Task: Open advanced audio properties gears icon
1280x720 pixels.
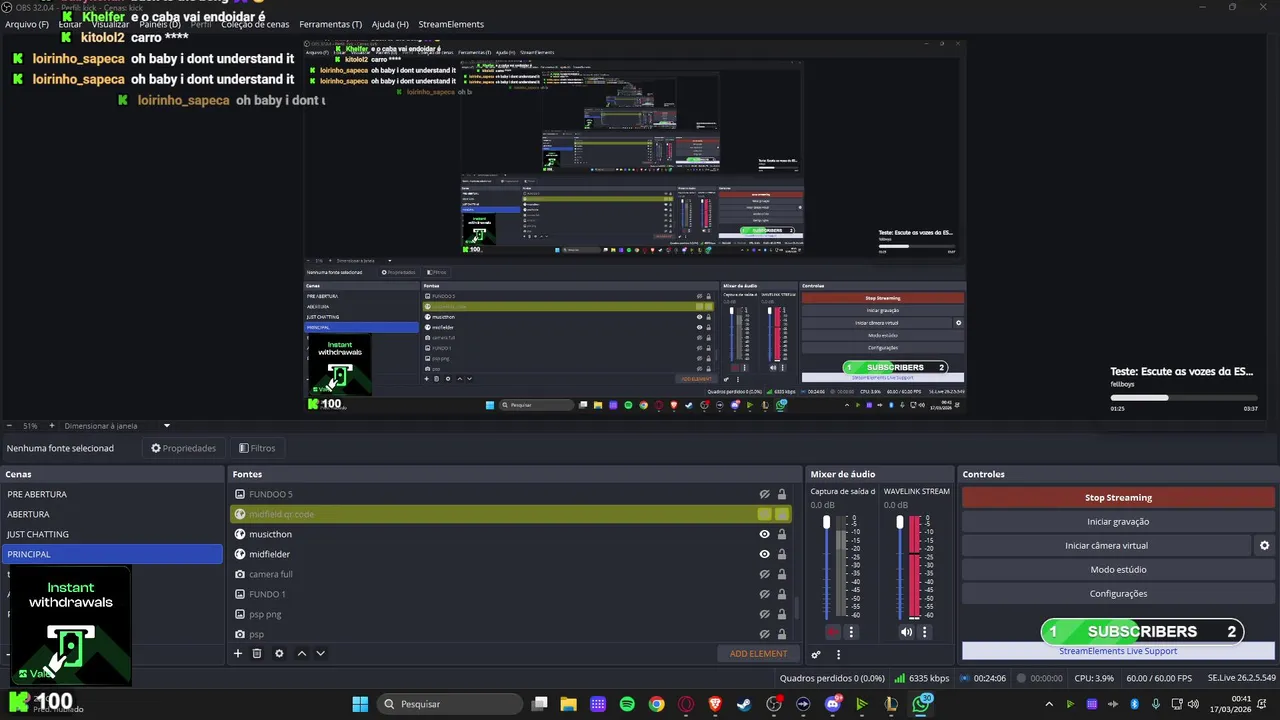Action: 816,655
